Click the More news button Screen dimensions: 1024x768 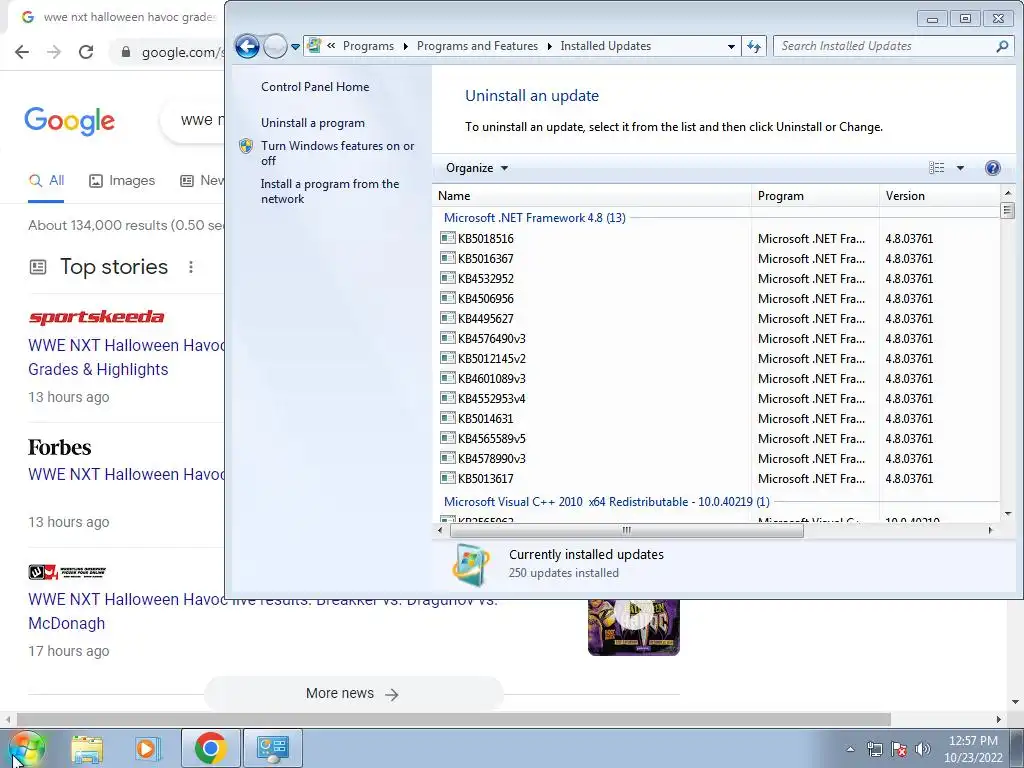coord(353,694)
